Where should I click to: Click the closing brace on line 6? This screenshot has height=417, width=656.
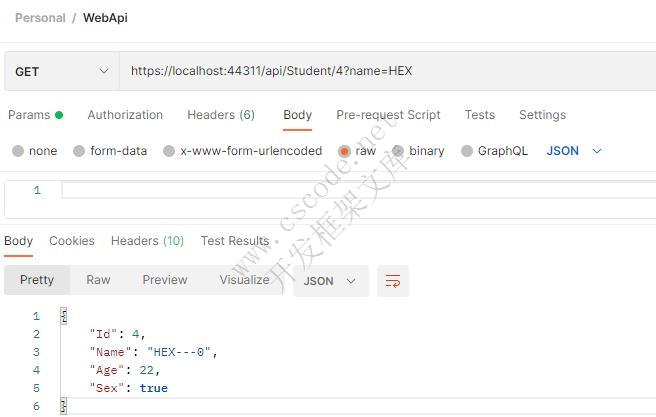pos(64,406)
